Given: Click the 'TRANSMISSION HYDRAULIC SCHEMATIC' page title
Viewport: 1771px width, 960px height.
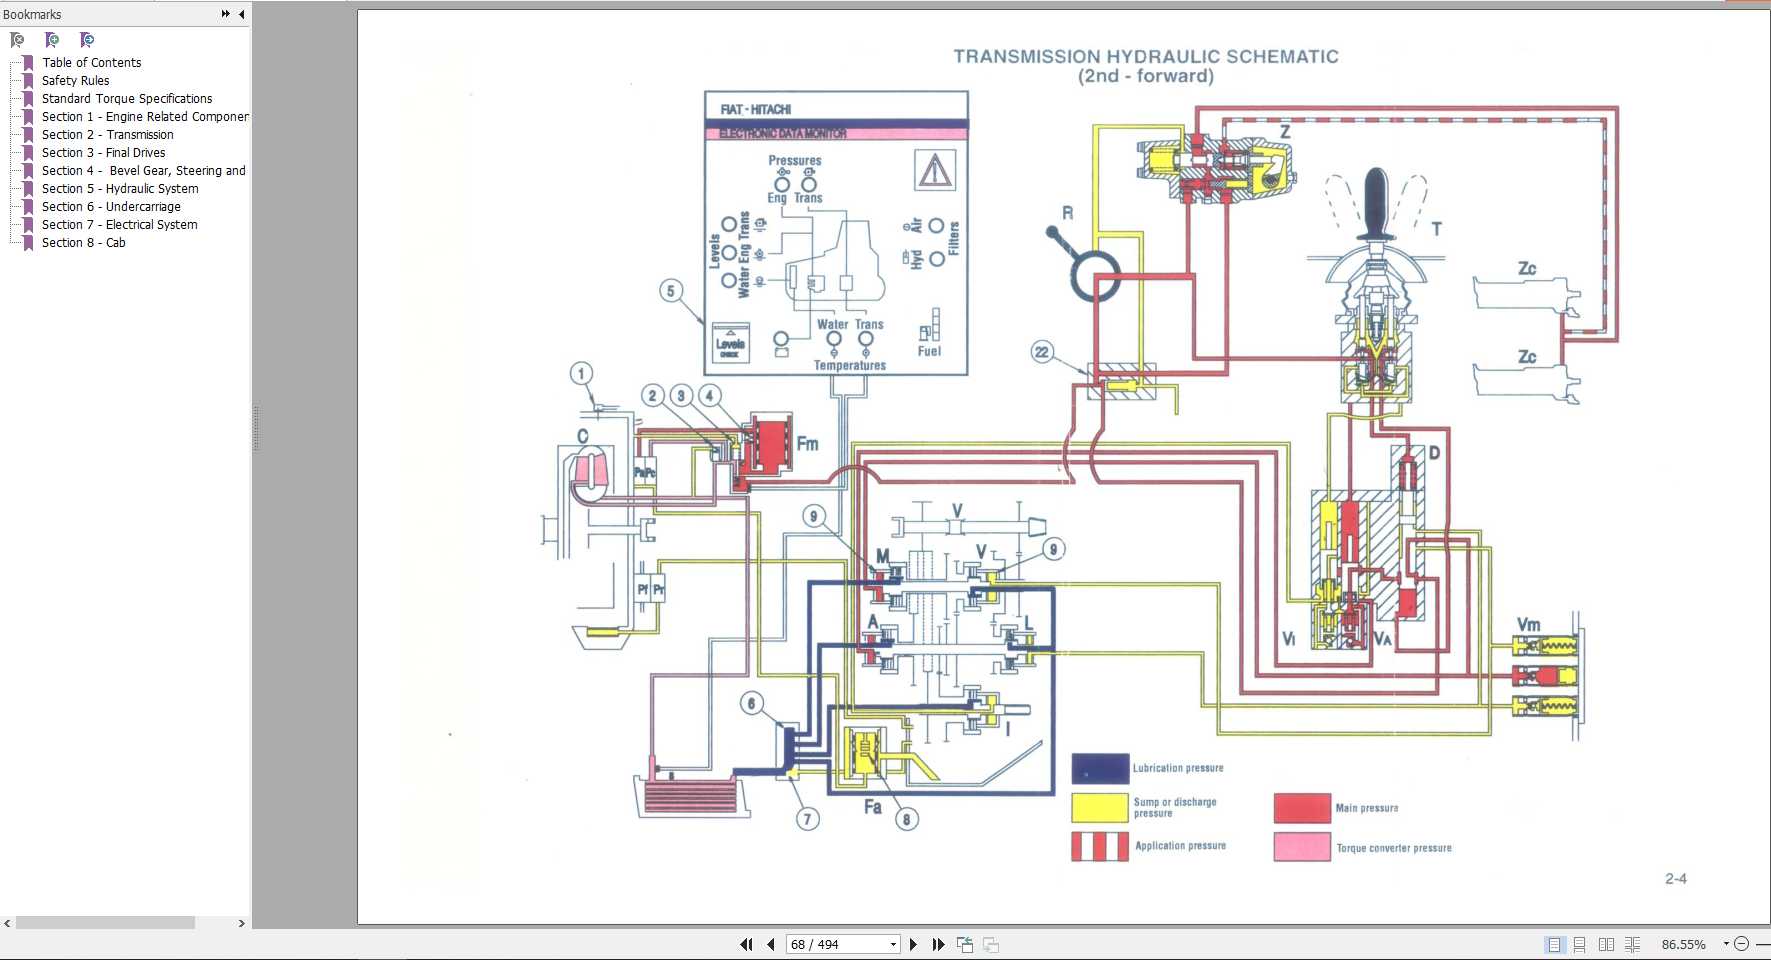Looking at the screenshot, I should [x=1146, y=56].
